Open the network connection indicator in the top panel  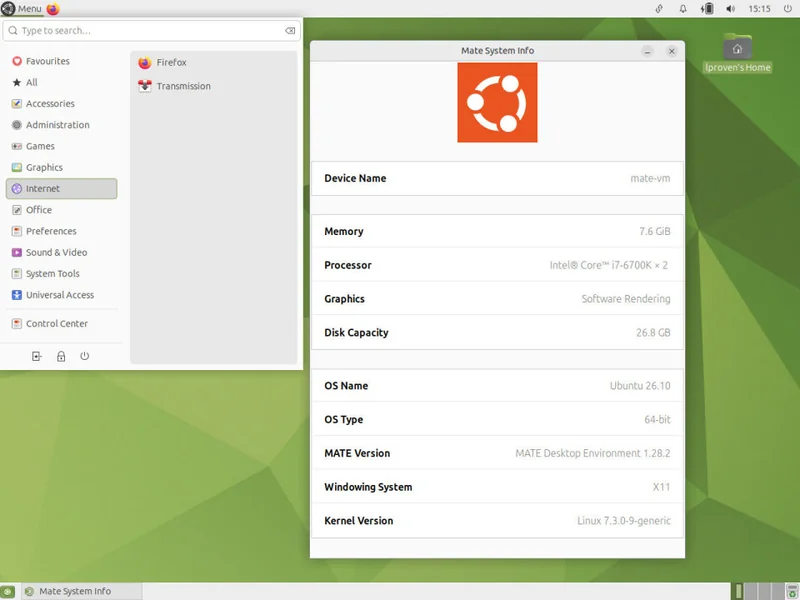[x=659, y=9]
